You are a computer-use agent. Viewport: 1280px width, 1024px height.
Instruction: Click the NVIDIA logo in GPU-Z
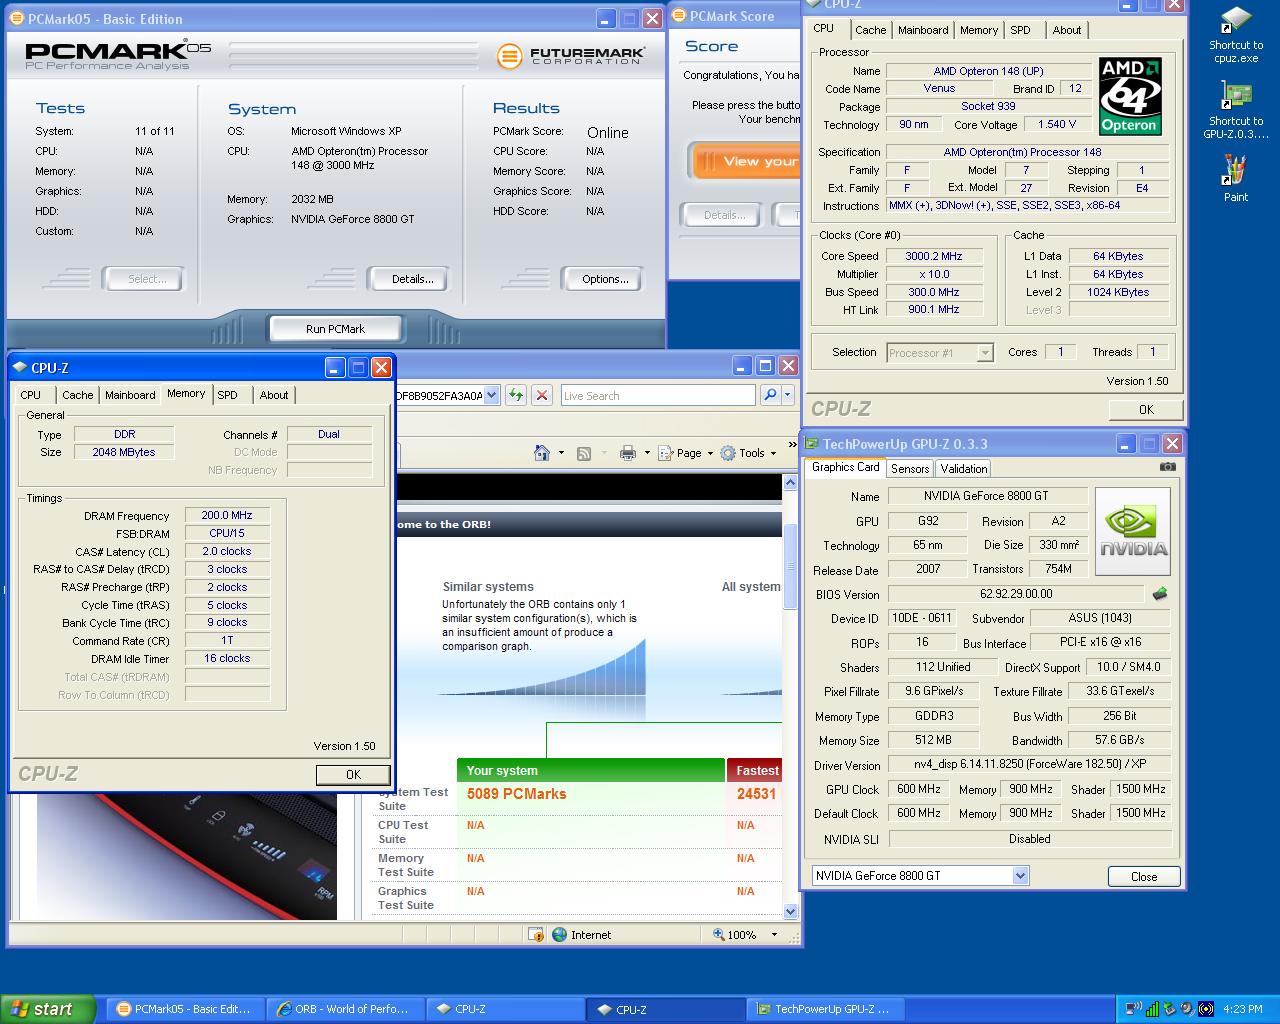click(1133, 531)
